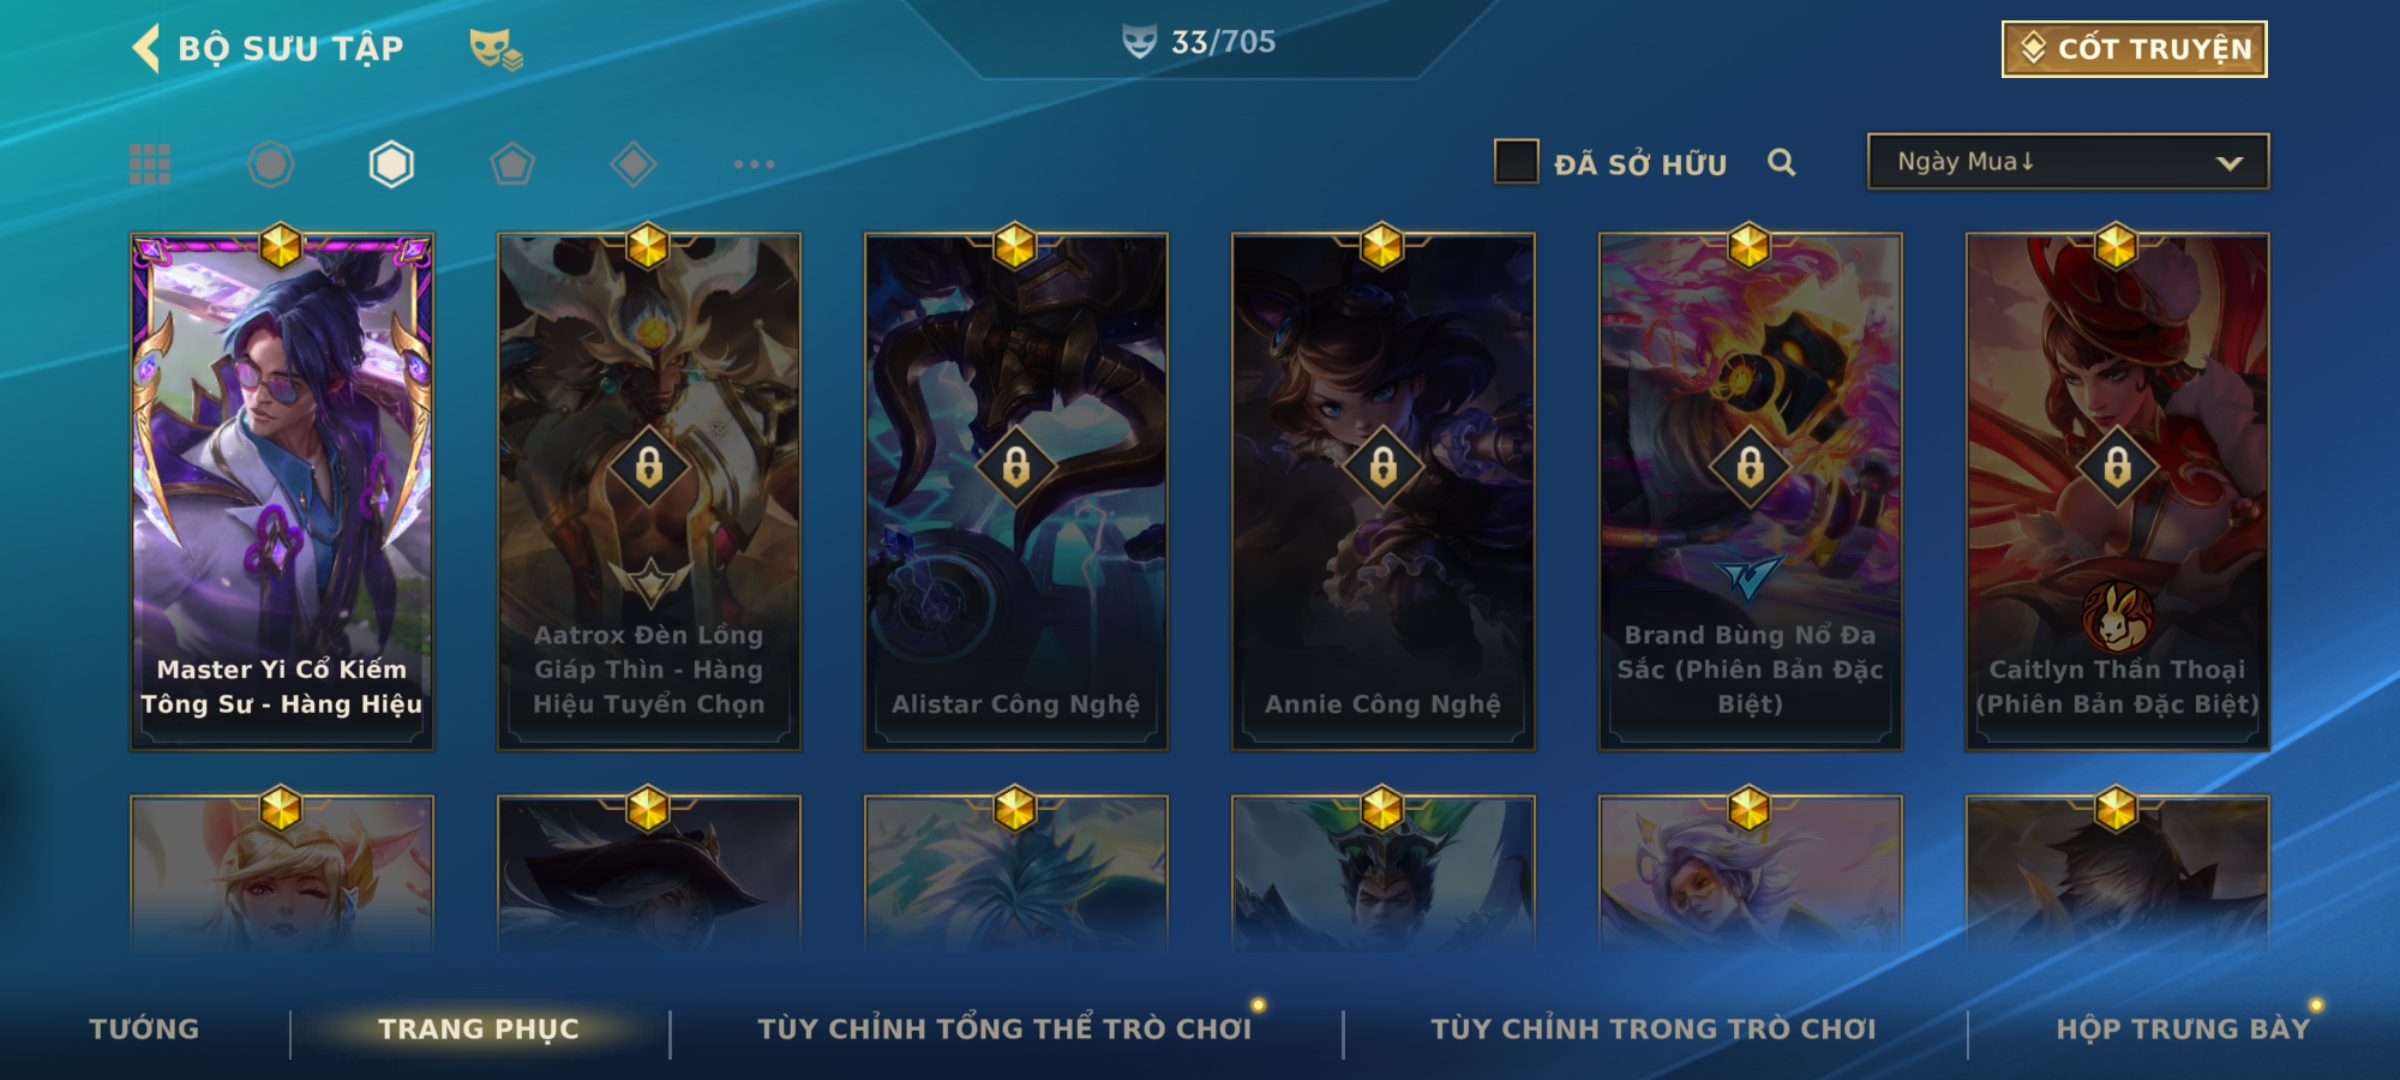The image size is (2400, 1080).
Task: Expand sort options with the chevron arrow
Action: 2230,163
